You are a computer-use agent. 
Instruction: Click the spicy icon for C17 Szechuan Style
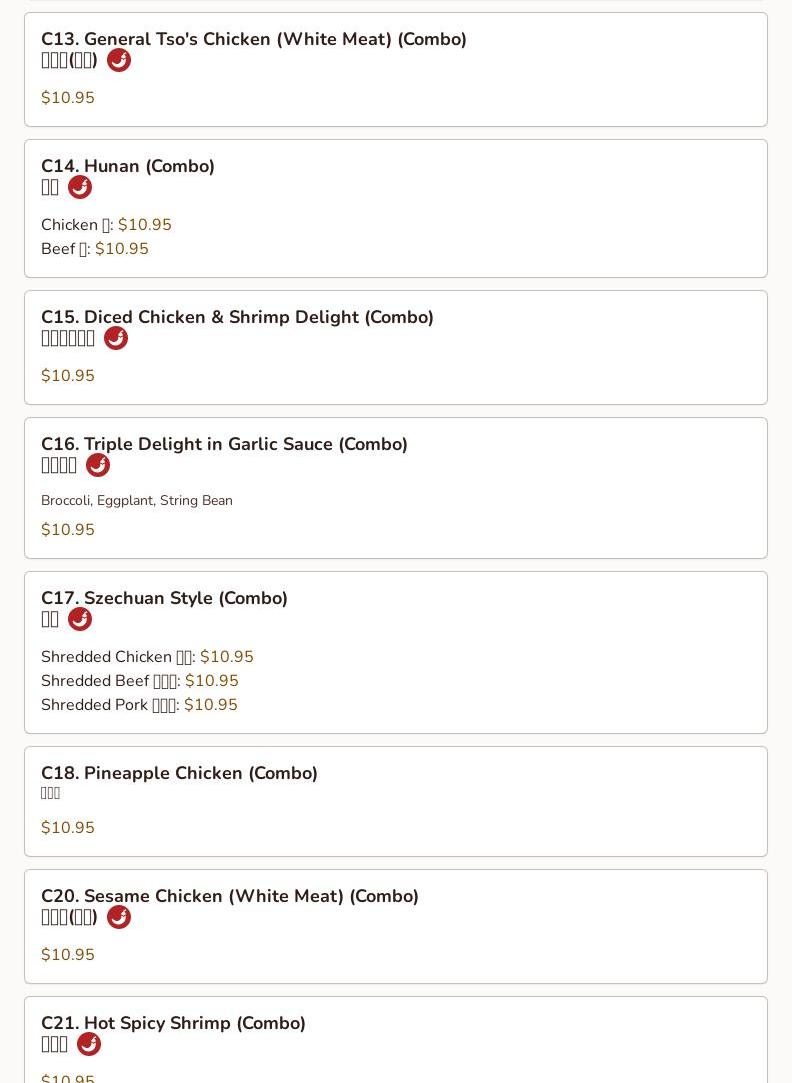80,620
